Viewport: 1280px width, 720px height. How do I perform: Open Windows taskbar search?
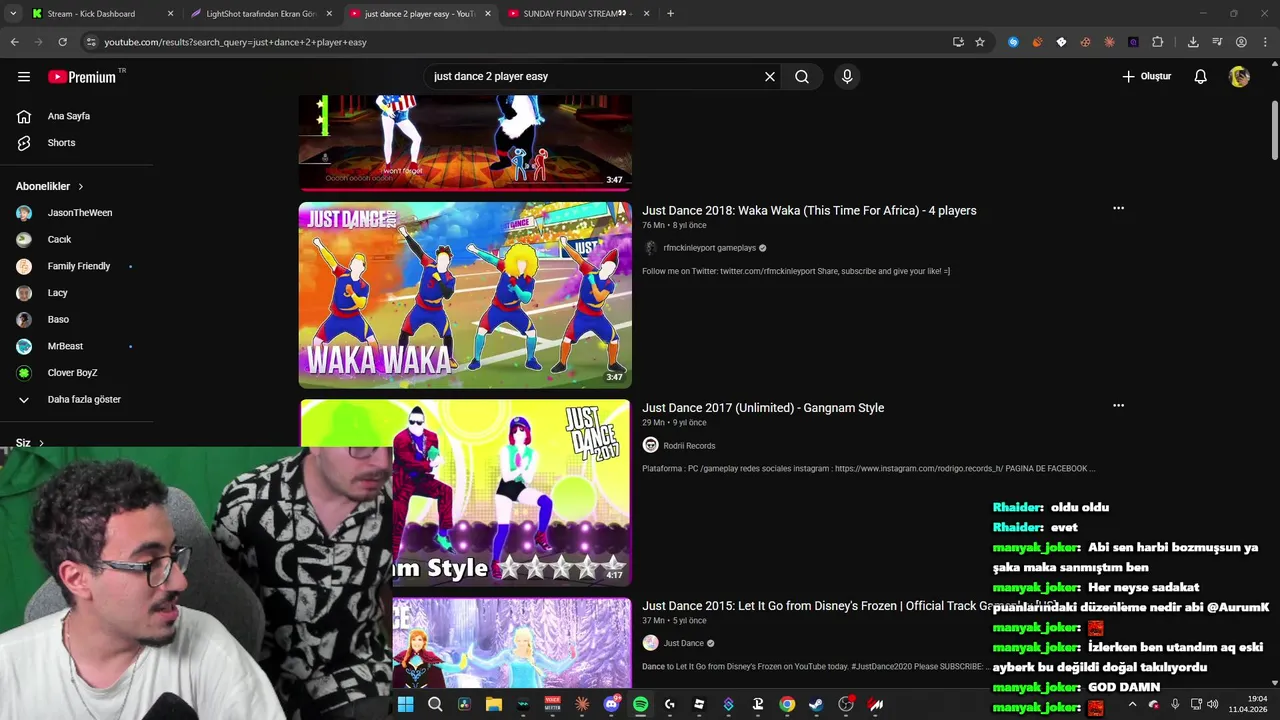click(x=435, y=704)
